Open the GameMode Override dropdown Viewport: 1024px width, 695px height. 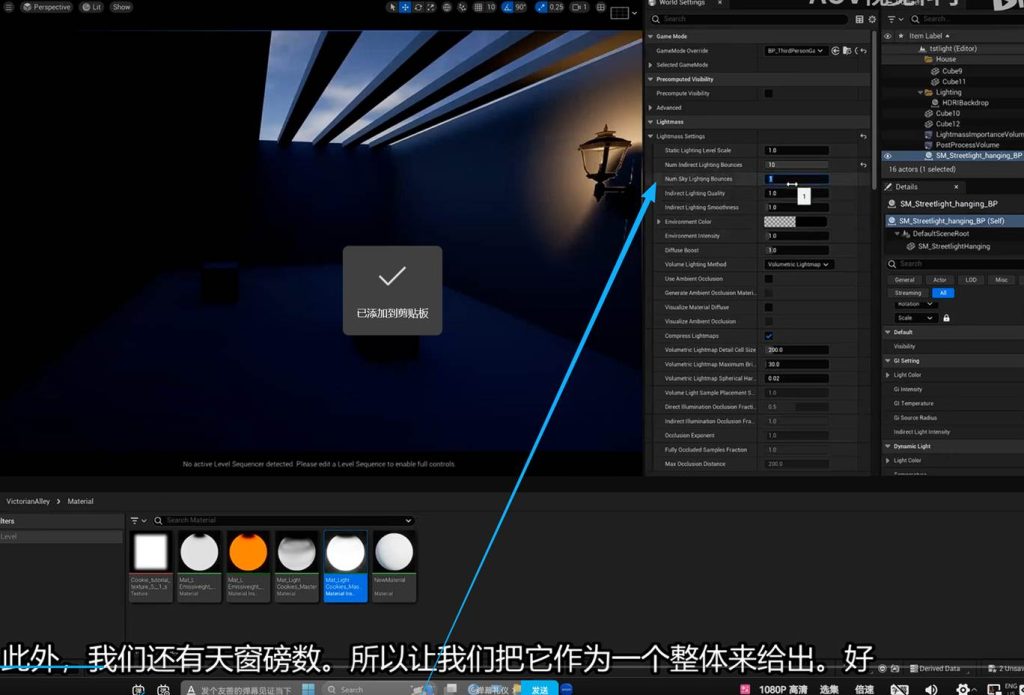tap(796, 50)
